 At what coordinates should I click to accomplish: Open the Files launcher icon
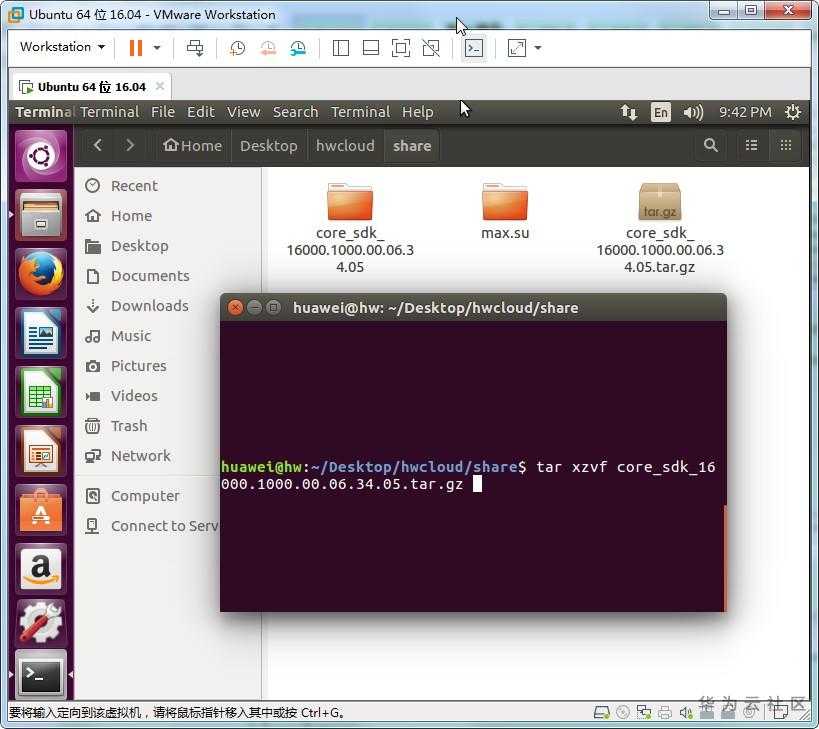[x=41, y=215]
